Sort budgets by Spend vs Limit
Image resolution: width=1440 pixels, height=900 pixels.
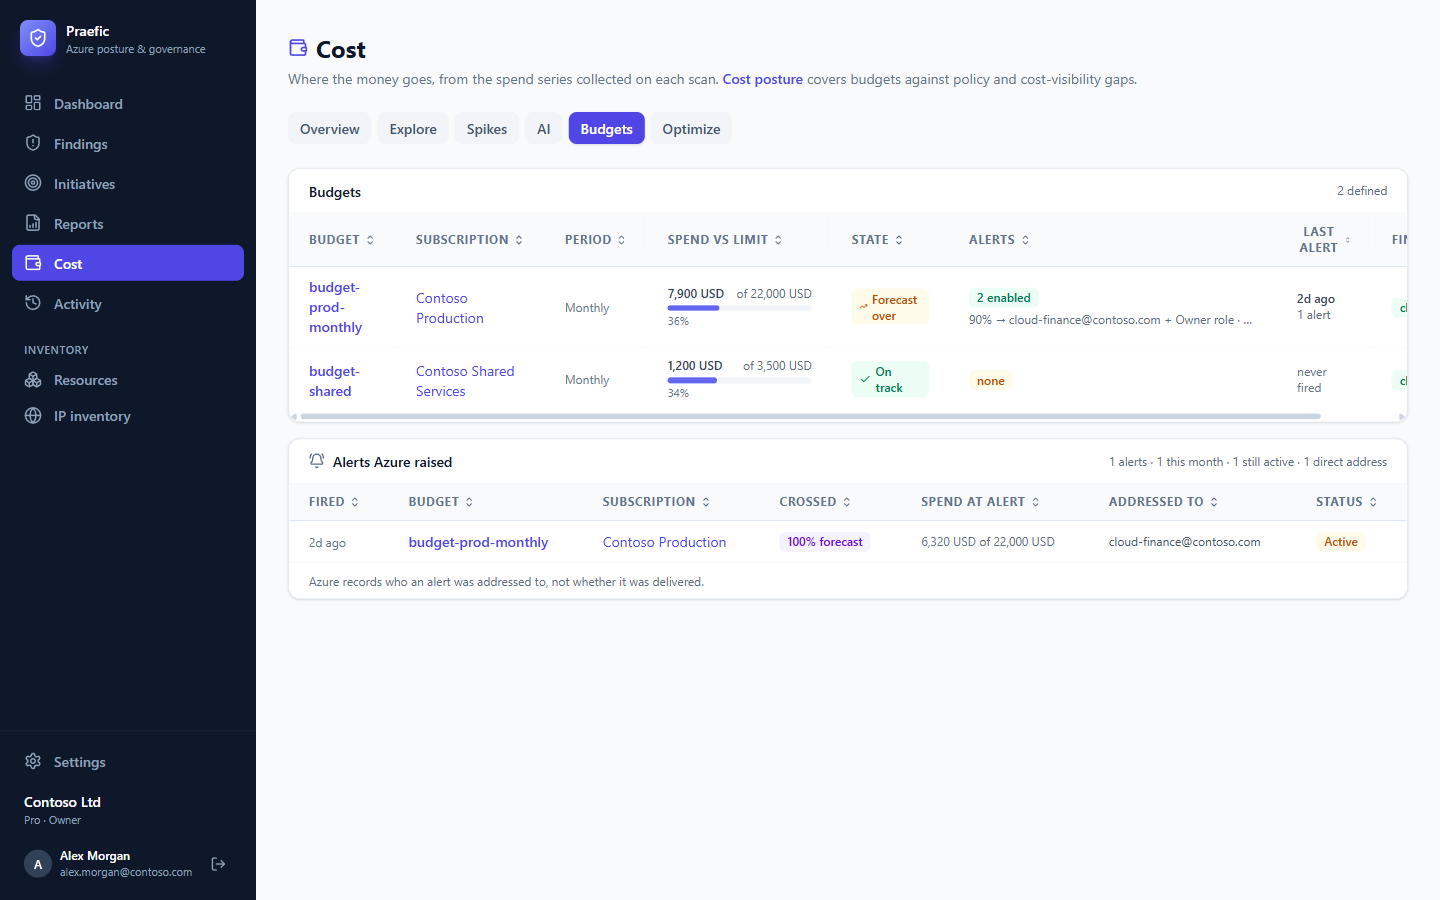tap(725, 240)
